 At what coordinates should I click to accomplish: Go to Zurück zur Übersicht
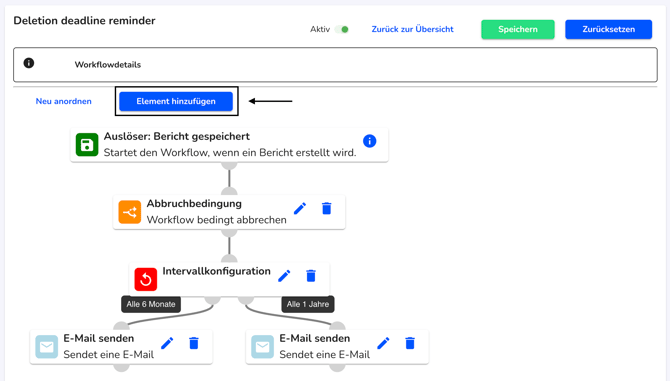[412, 29]
